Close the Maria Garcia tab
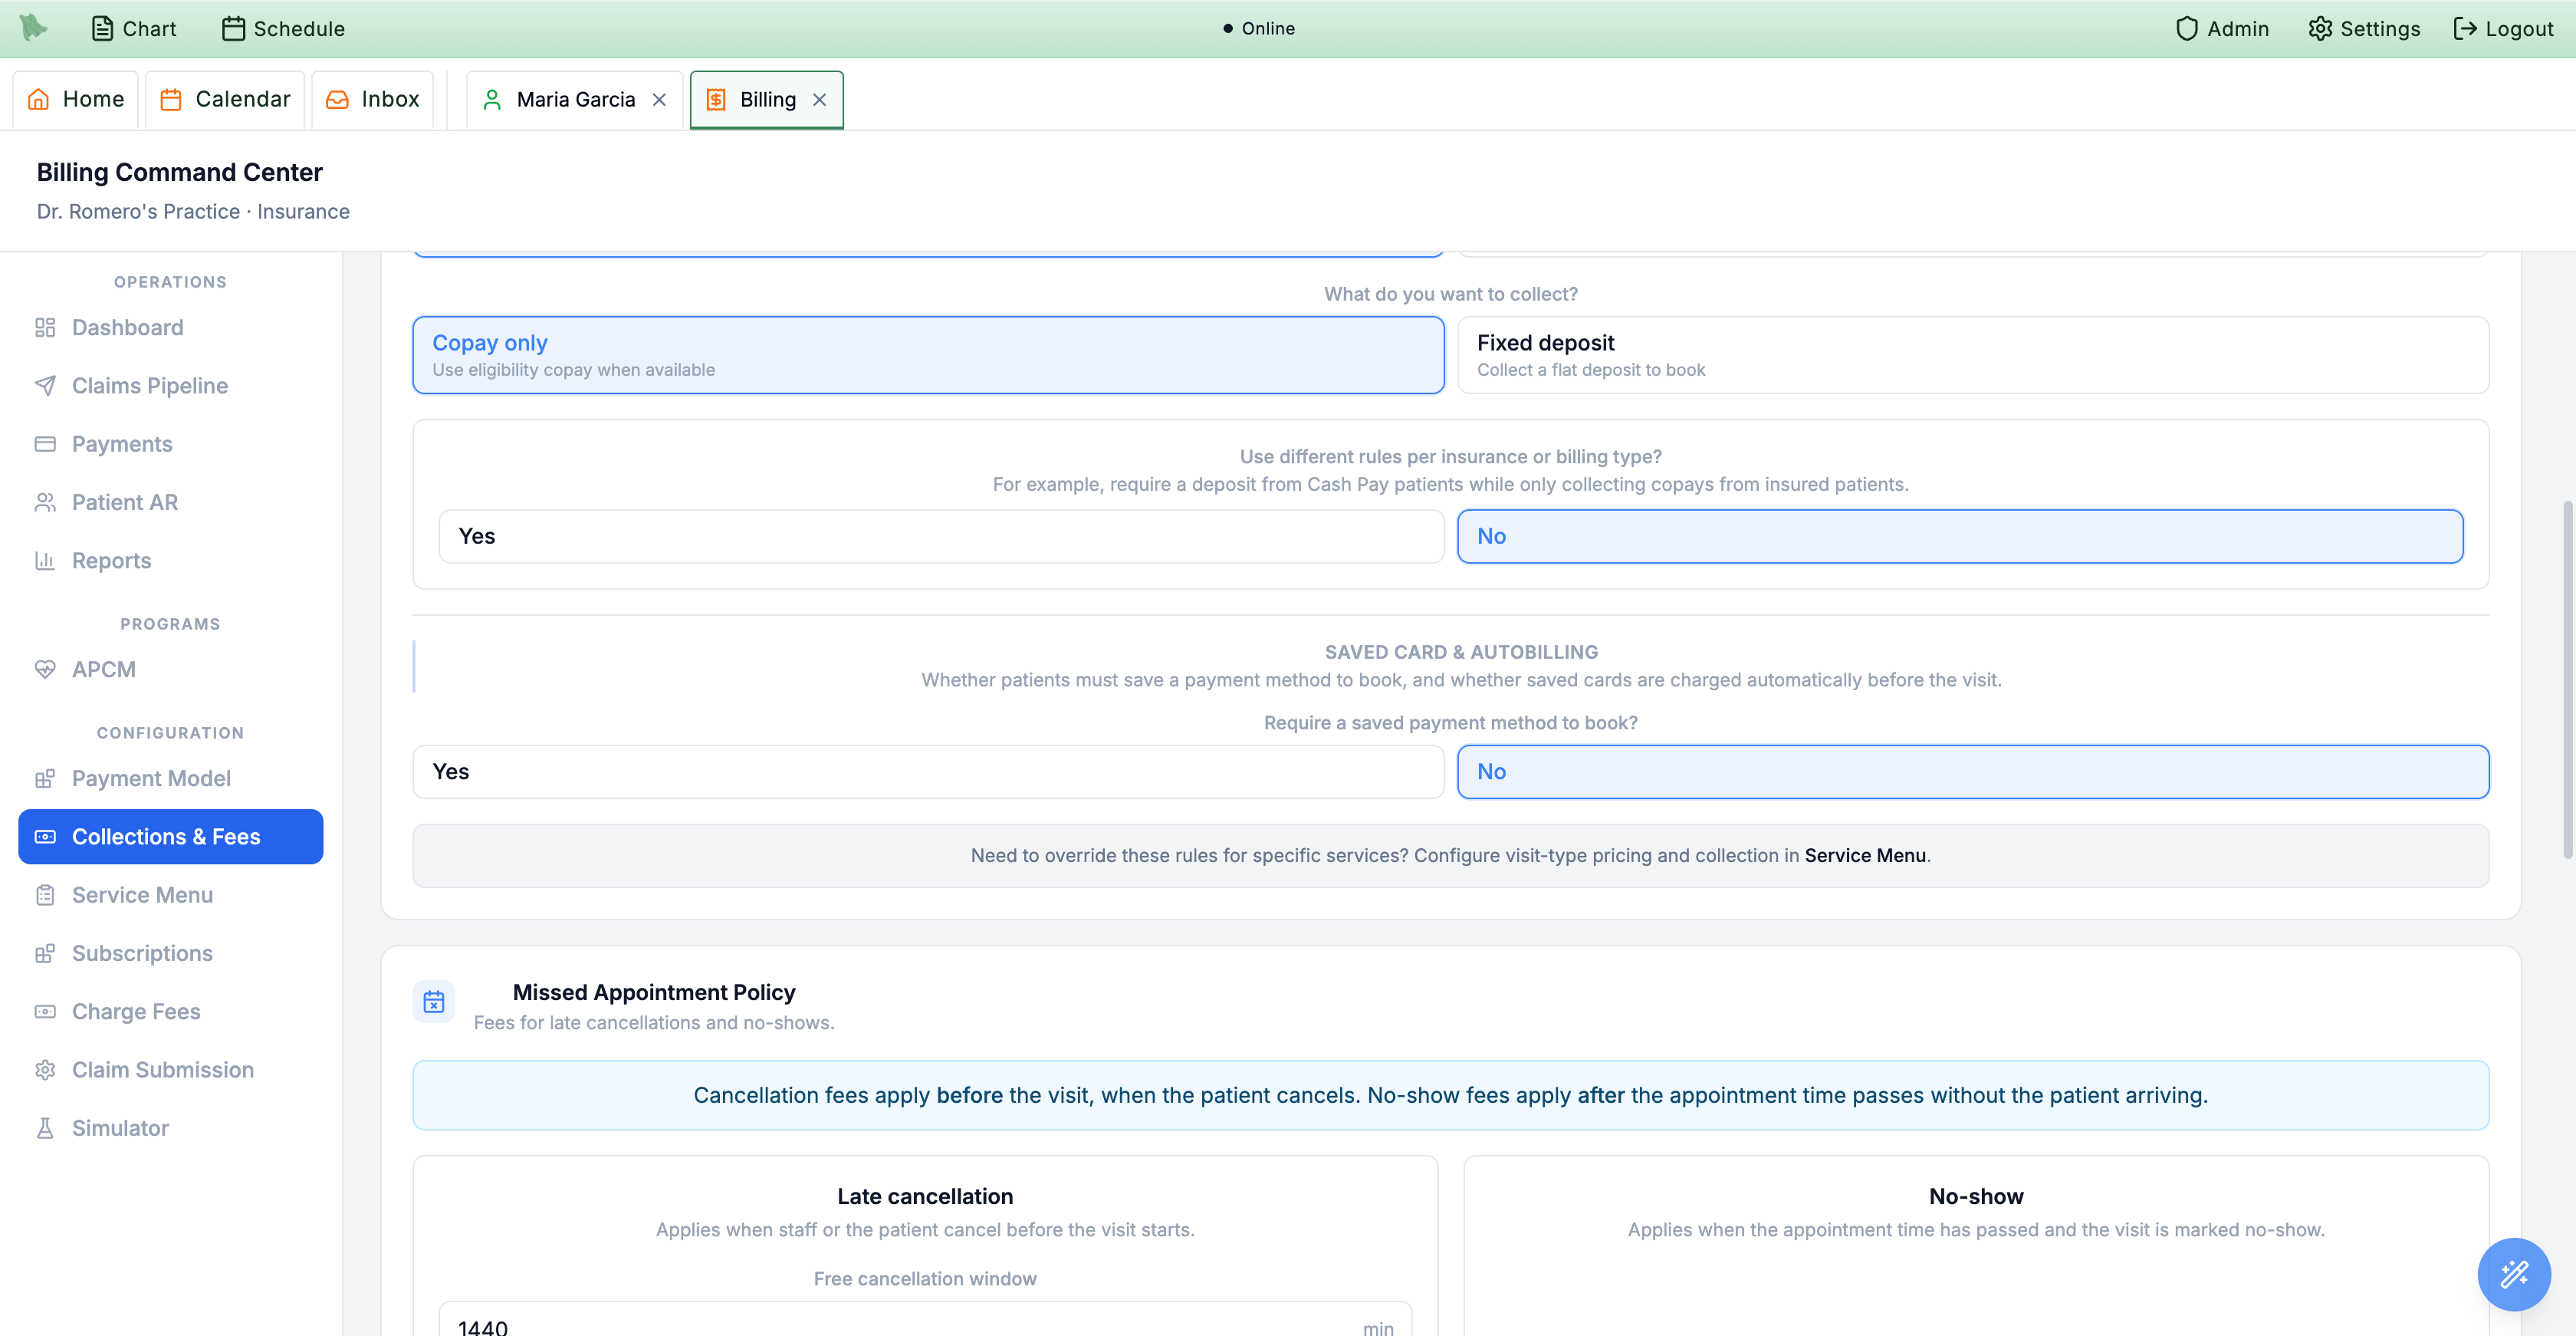This screenshot has width=2576, height=1336. (659, 99)
